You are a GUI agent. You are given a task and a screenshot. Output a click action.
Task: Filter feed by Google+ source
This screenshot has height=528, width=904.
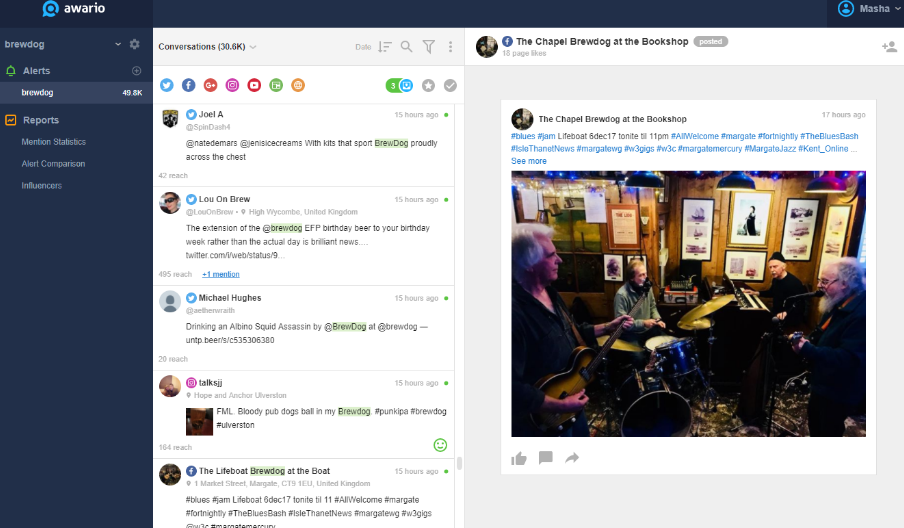(x=210, y=85)
